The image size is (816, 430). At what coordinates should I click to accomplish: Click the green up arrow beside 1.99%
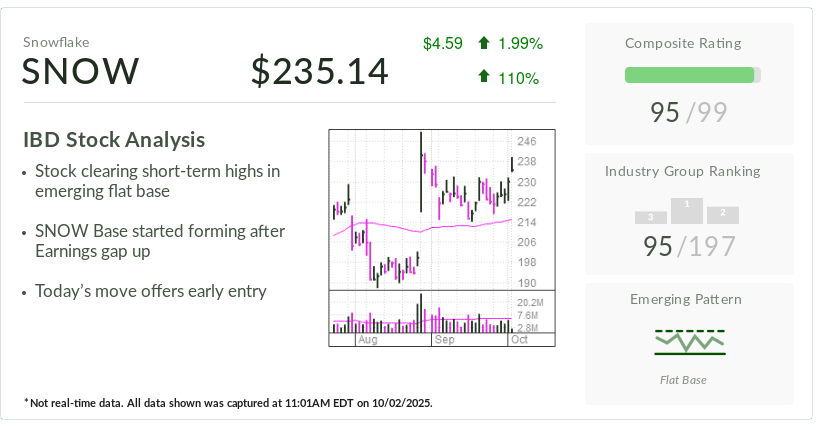(x=484, y=43)
